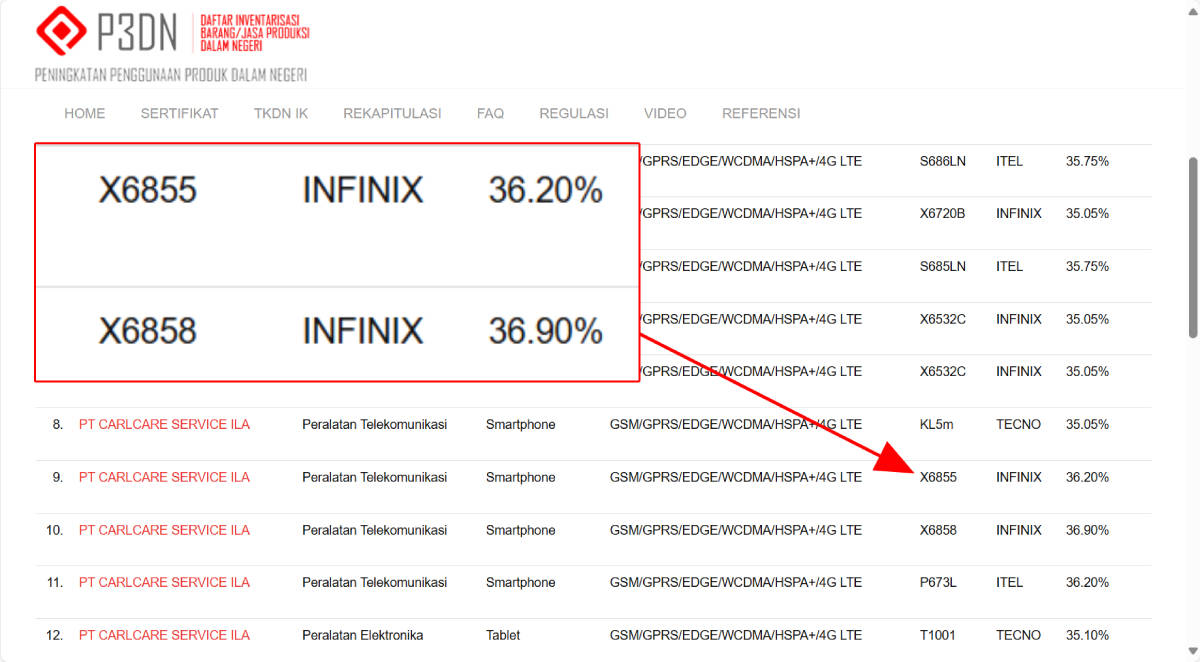Click INFINIX brand in table row 9
Viewport: 1200px width, 662px height.
pyautogui.click(x=1018, y=477)
